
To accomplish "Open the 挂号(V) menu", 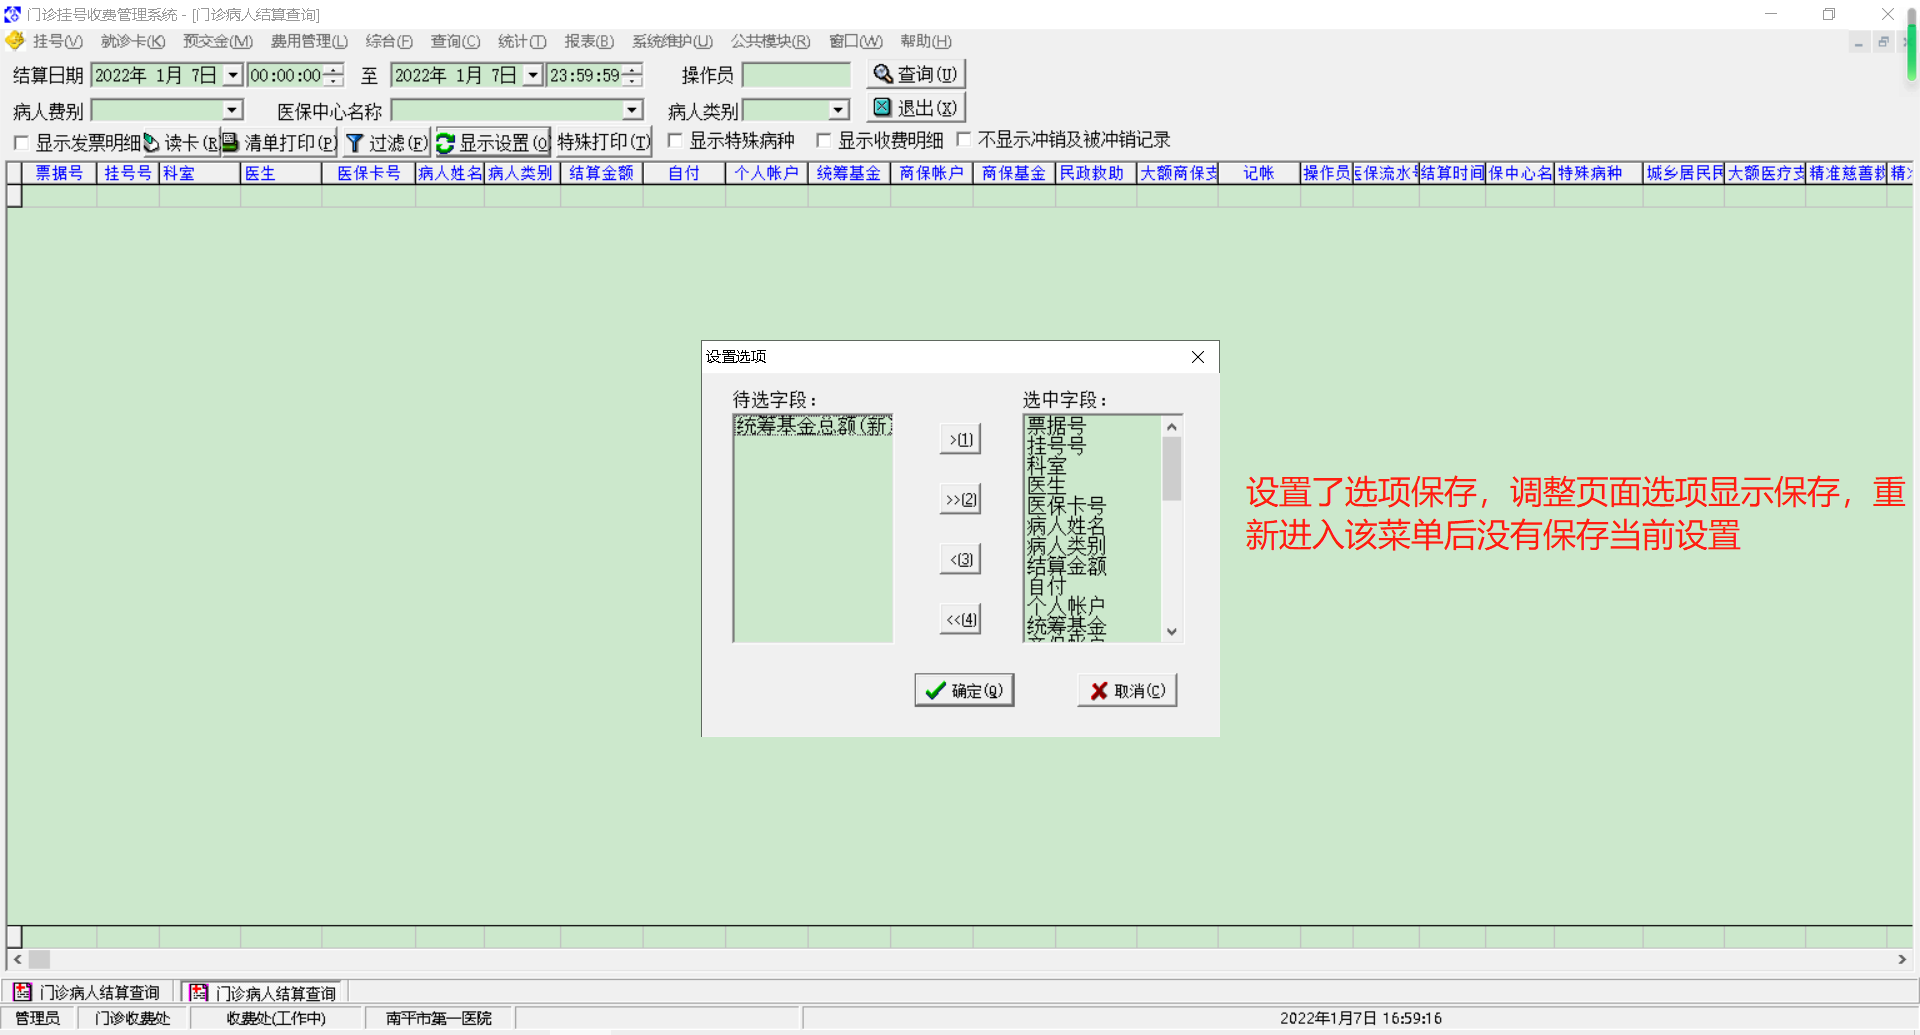I will point(57,41).
